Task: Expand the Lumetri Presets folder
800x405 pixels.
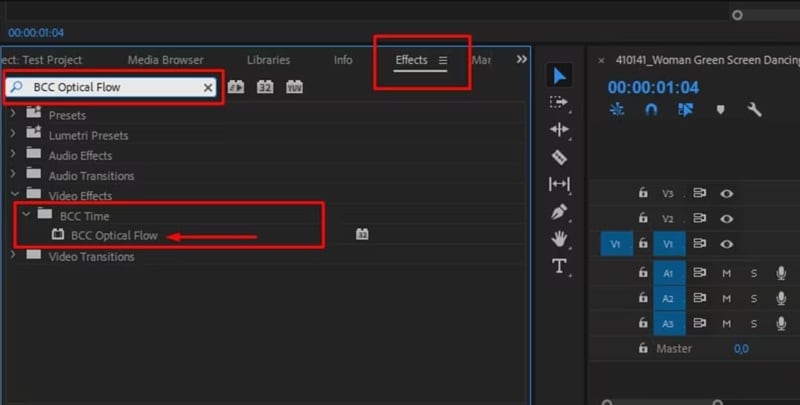Action: click(13, 133)
